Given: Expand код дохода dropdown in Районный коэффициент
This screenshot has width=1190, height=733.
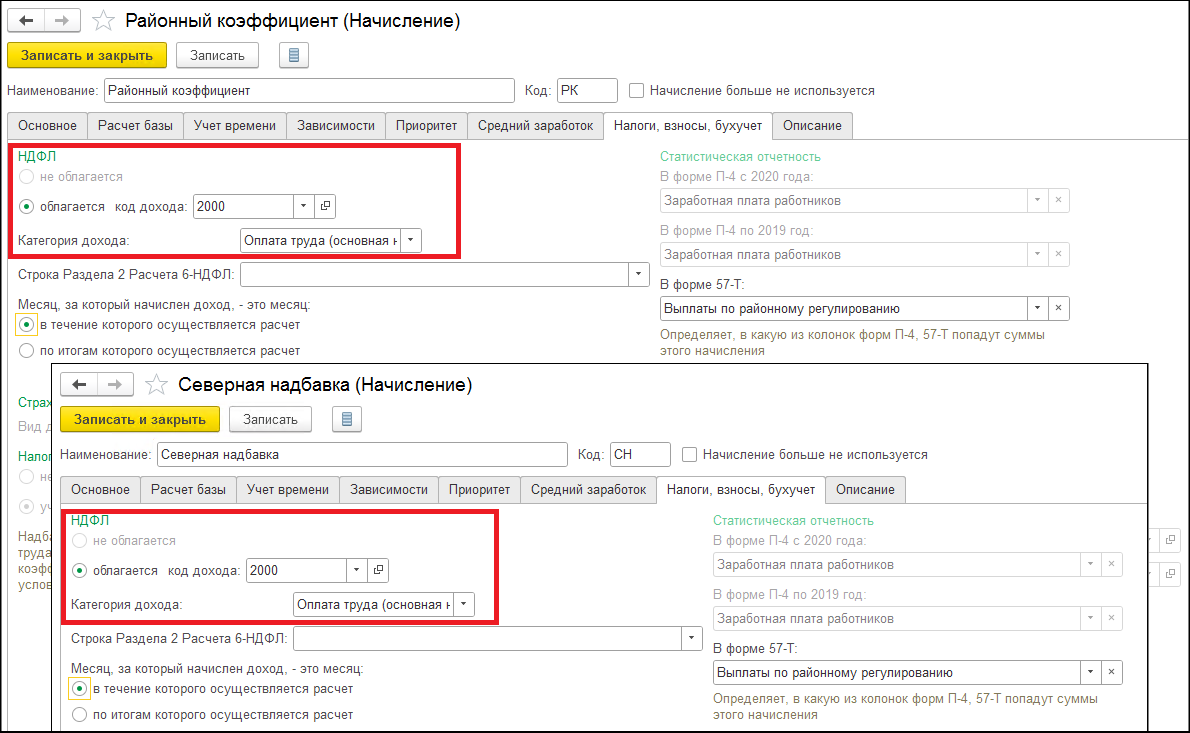Looking at the screenshot, I should click(304, 206).
